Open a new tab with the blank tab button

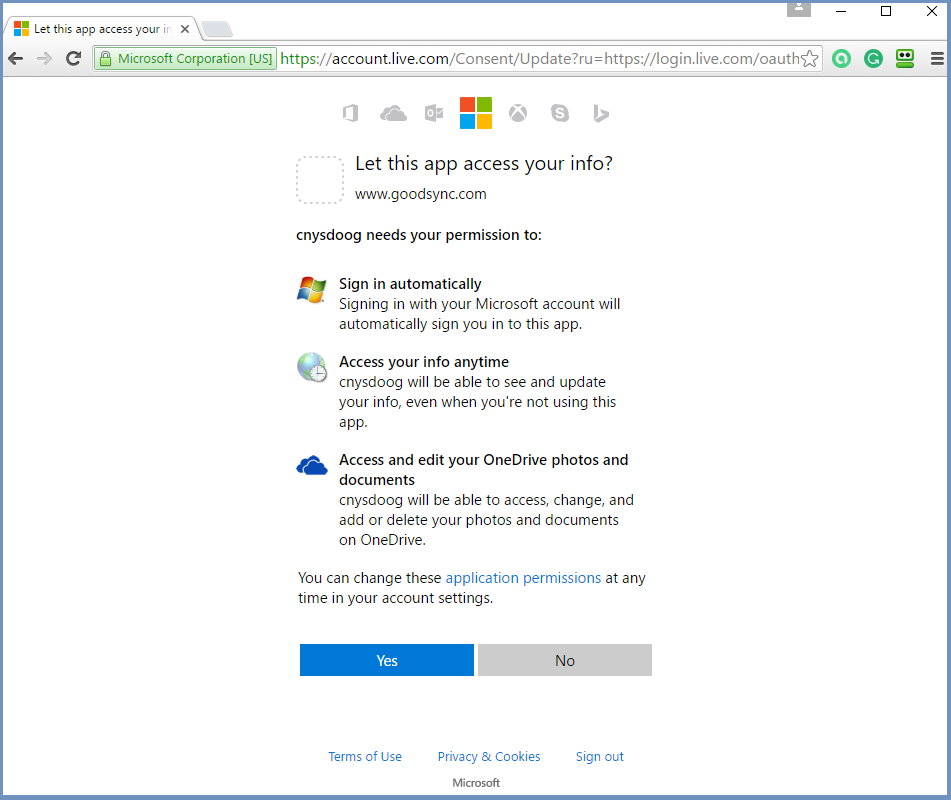point(217,29)
